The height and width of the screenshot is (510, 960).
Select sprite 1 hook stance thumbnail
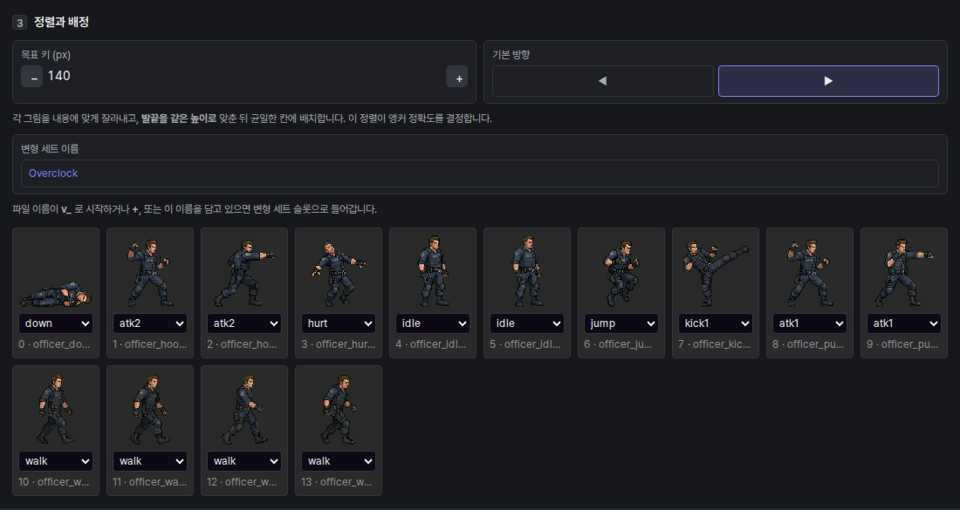(x=150, y=271)
